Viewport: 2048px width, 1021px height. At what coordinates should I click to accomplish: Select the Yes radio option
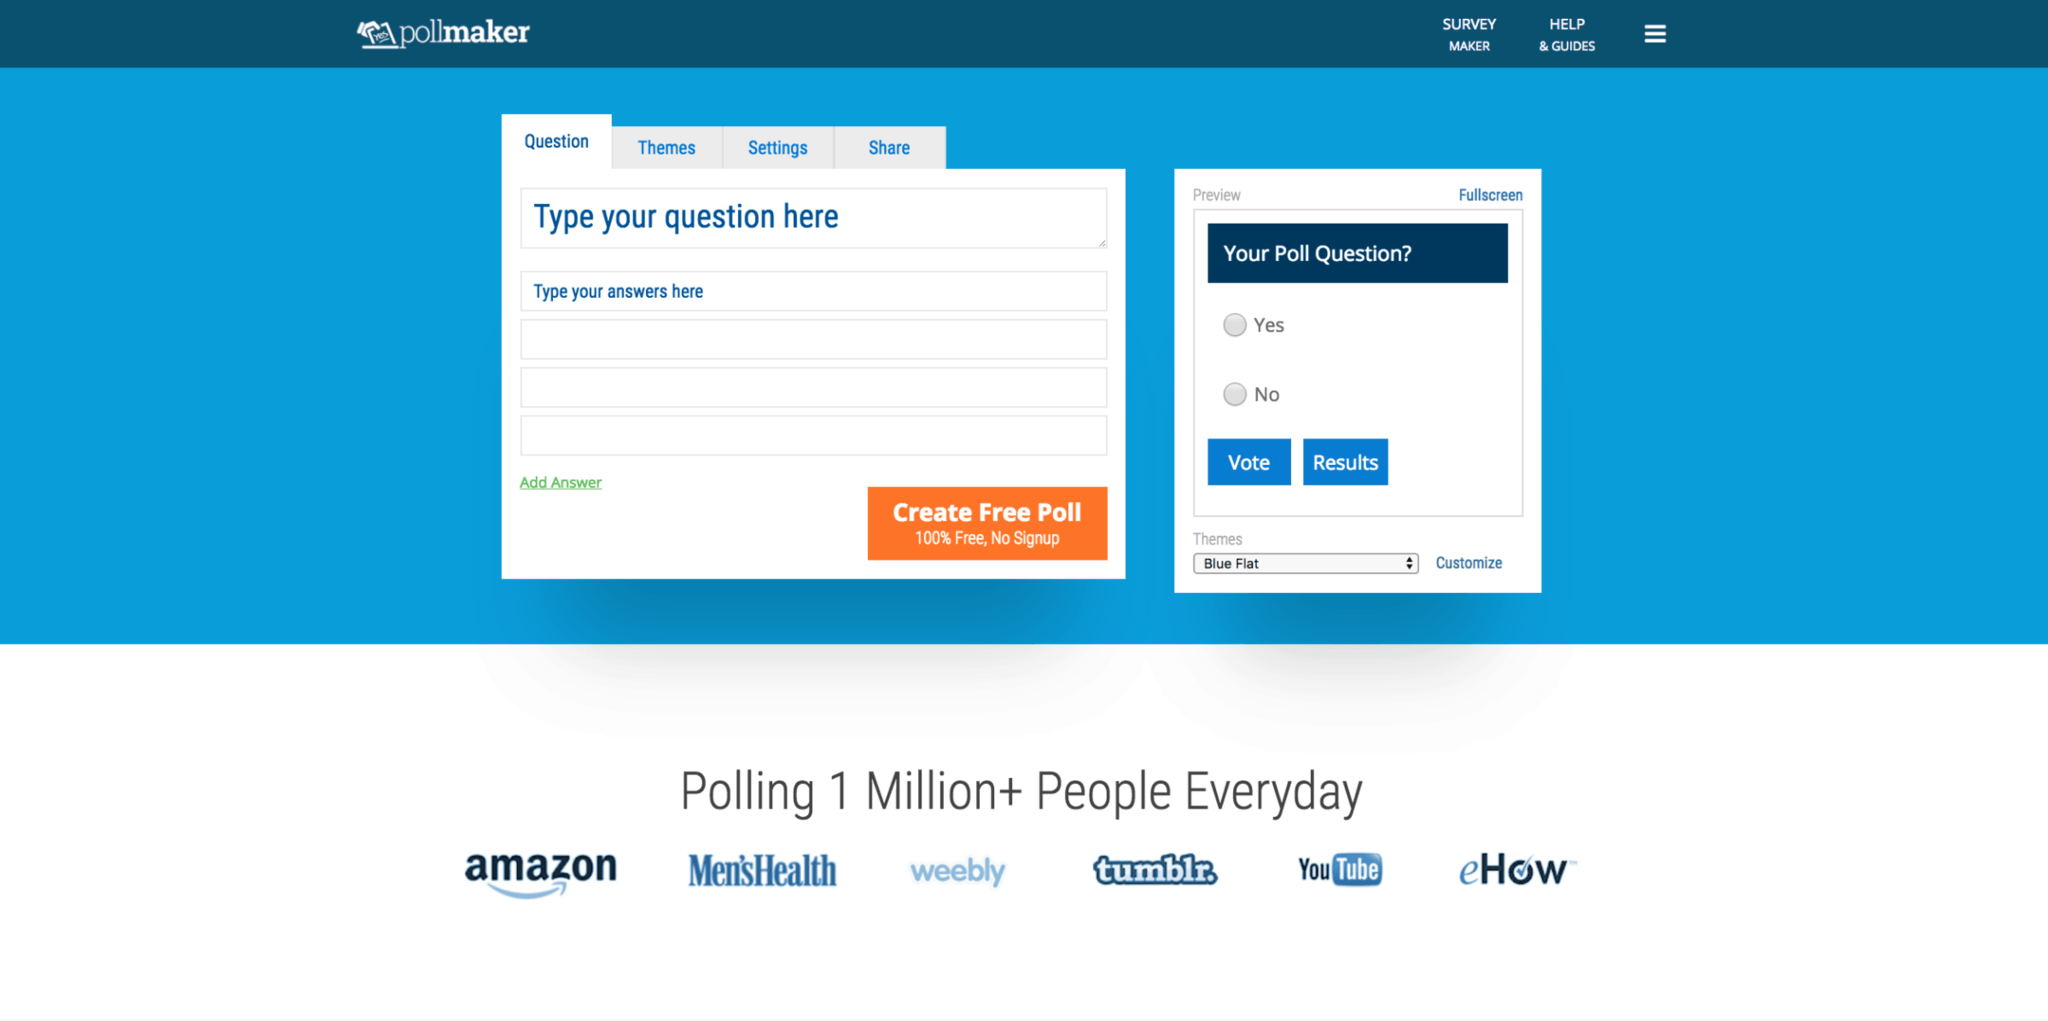pyautogui.click(x=1235, y=325)
